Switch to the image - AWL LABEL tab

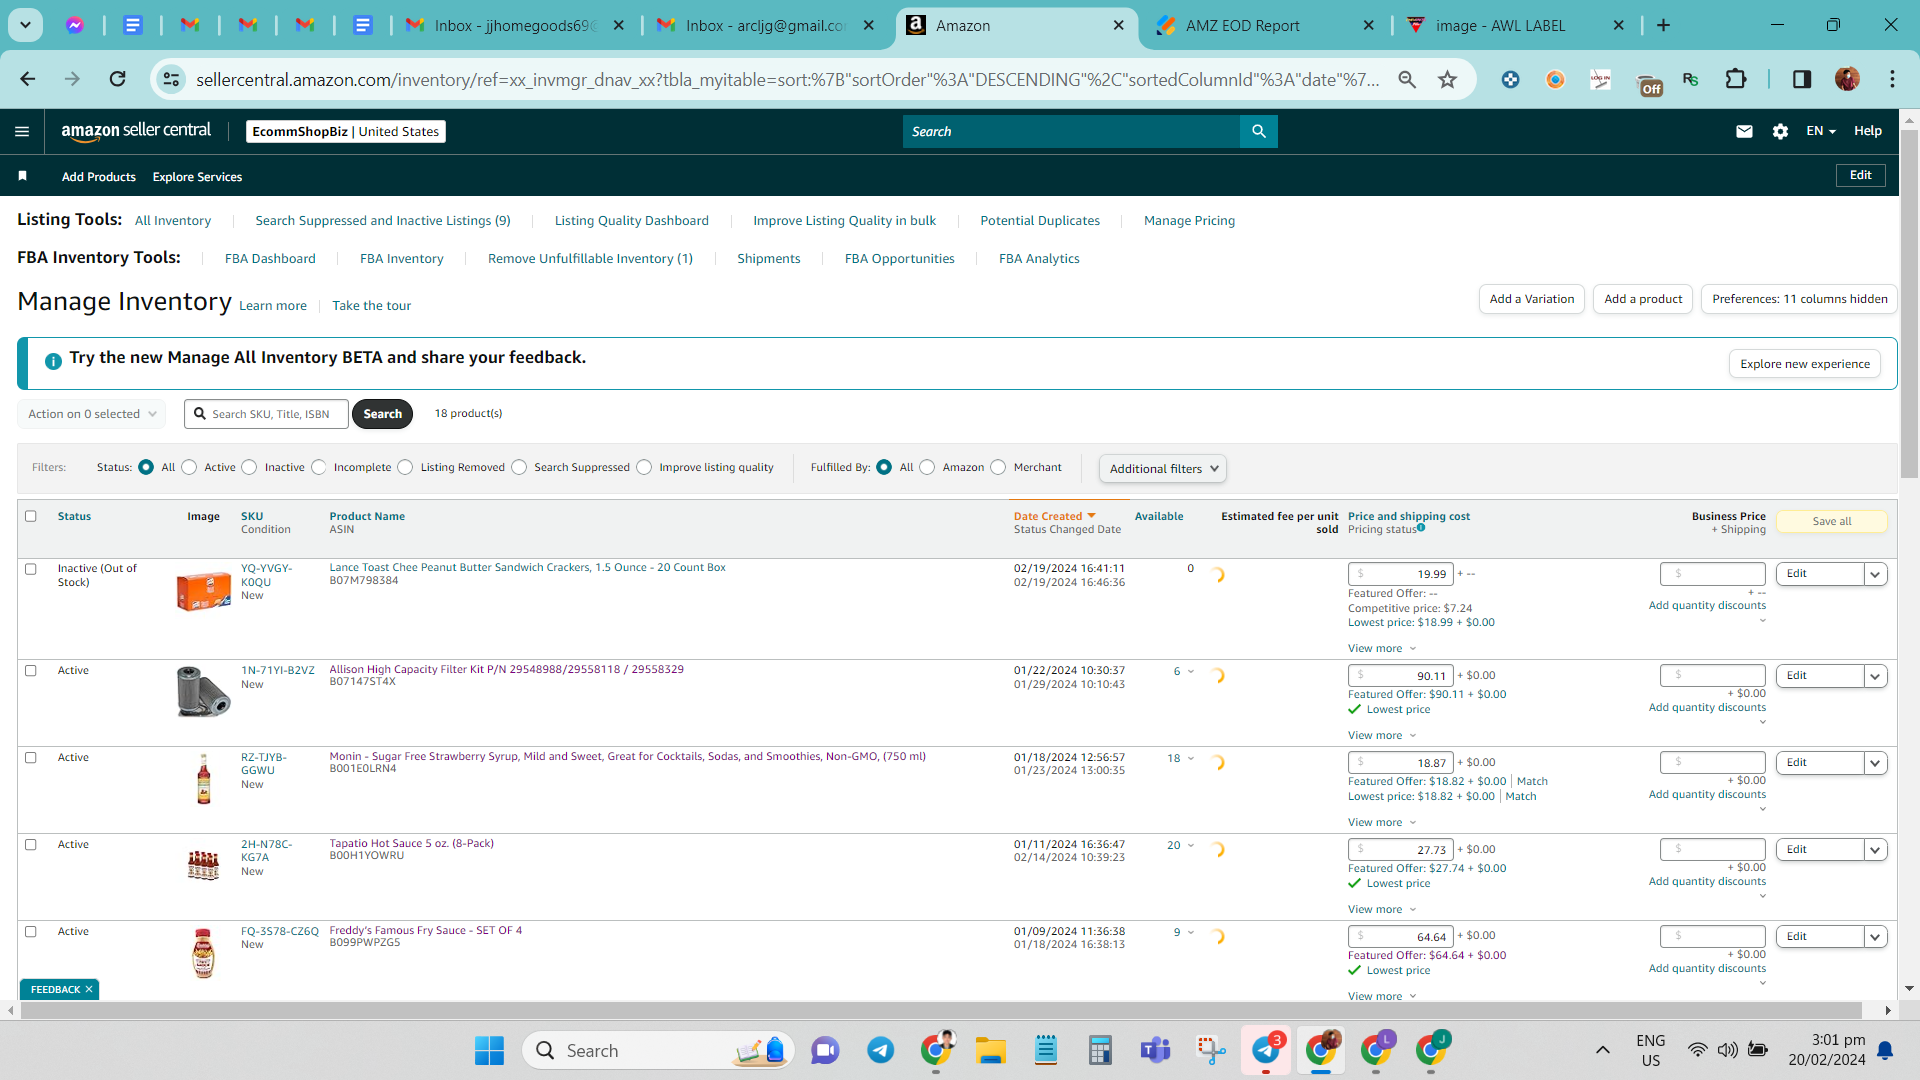(1515, 26)
